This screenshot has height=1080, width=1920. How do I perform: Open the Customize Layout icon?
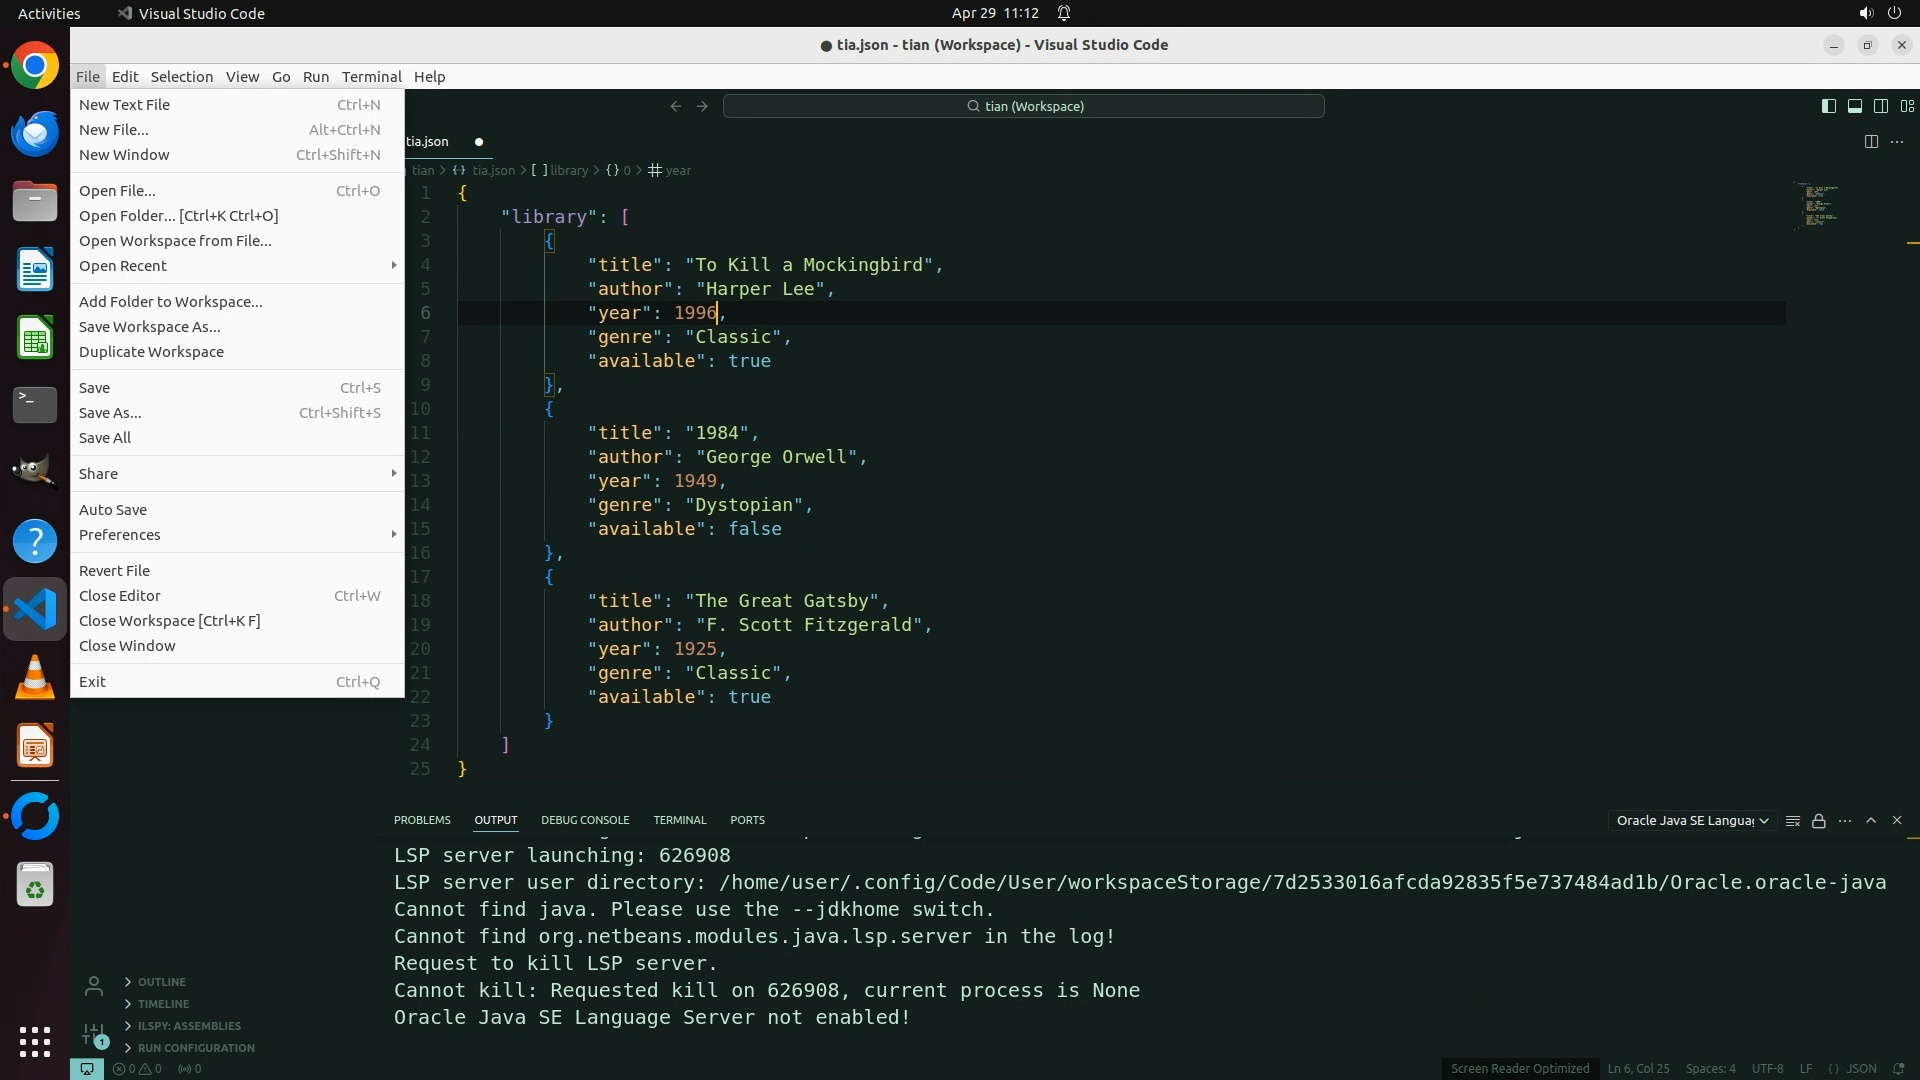[1907, 106]
